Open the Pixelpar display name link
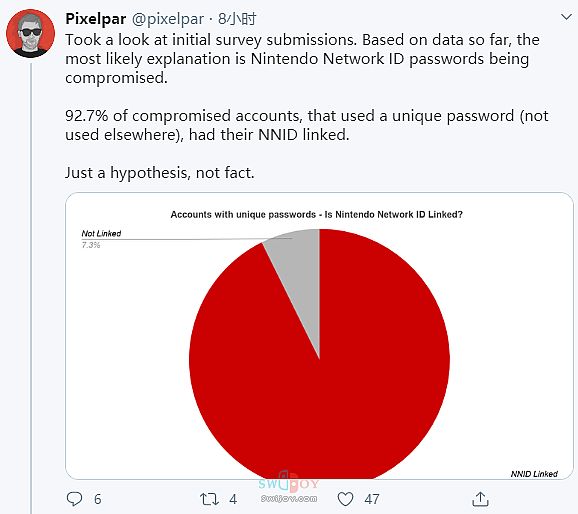Viewport: 578px width, 514px height. click(95, 19)
